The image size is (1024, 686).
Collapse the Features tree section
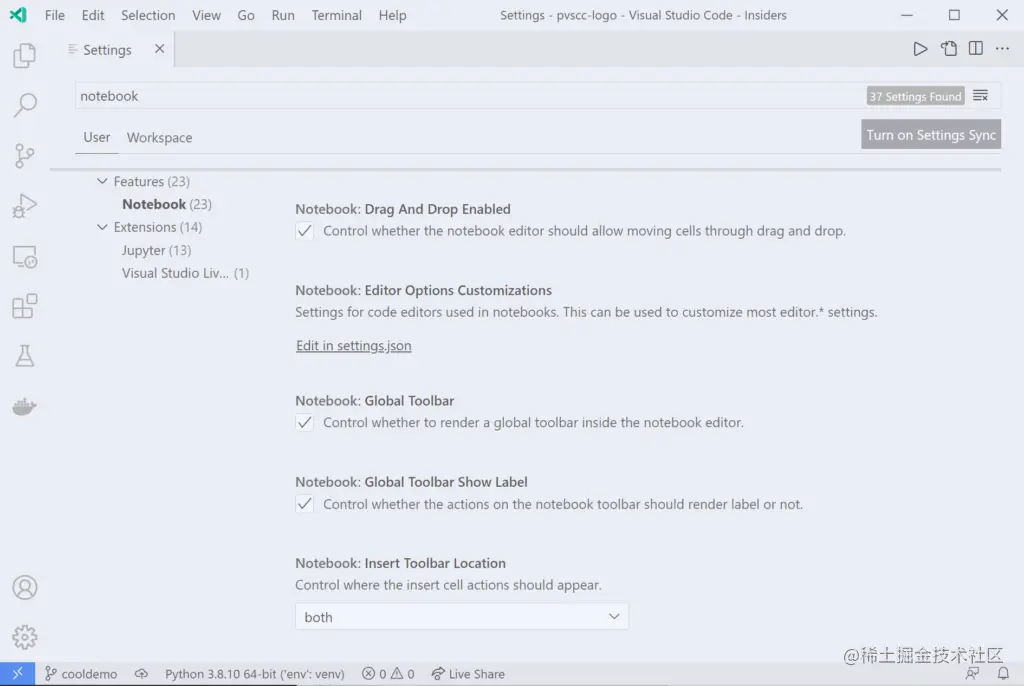tap(102, 181)
